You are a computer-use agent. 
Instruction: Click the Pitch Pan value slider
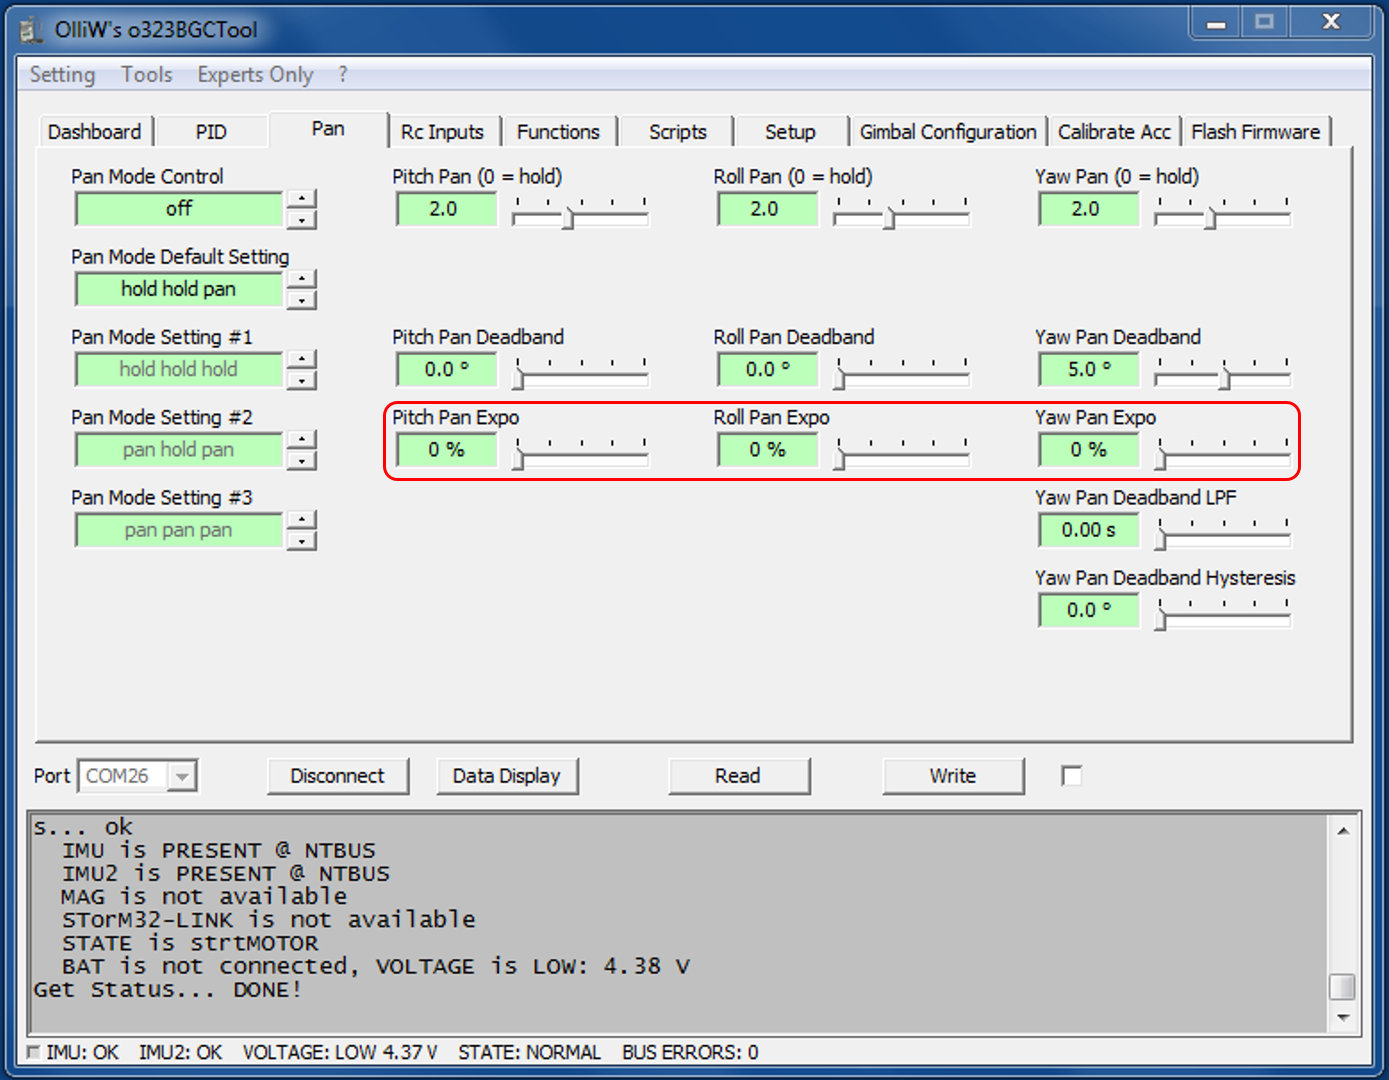point(580,216)
